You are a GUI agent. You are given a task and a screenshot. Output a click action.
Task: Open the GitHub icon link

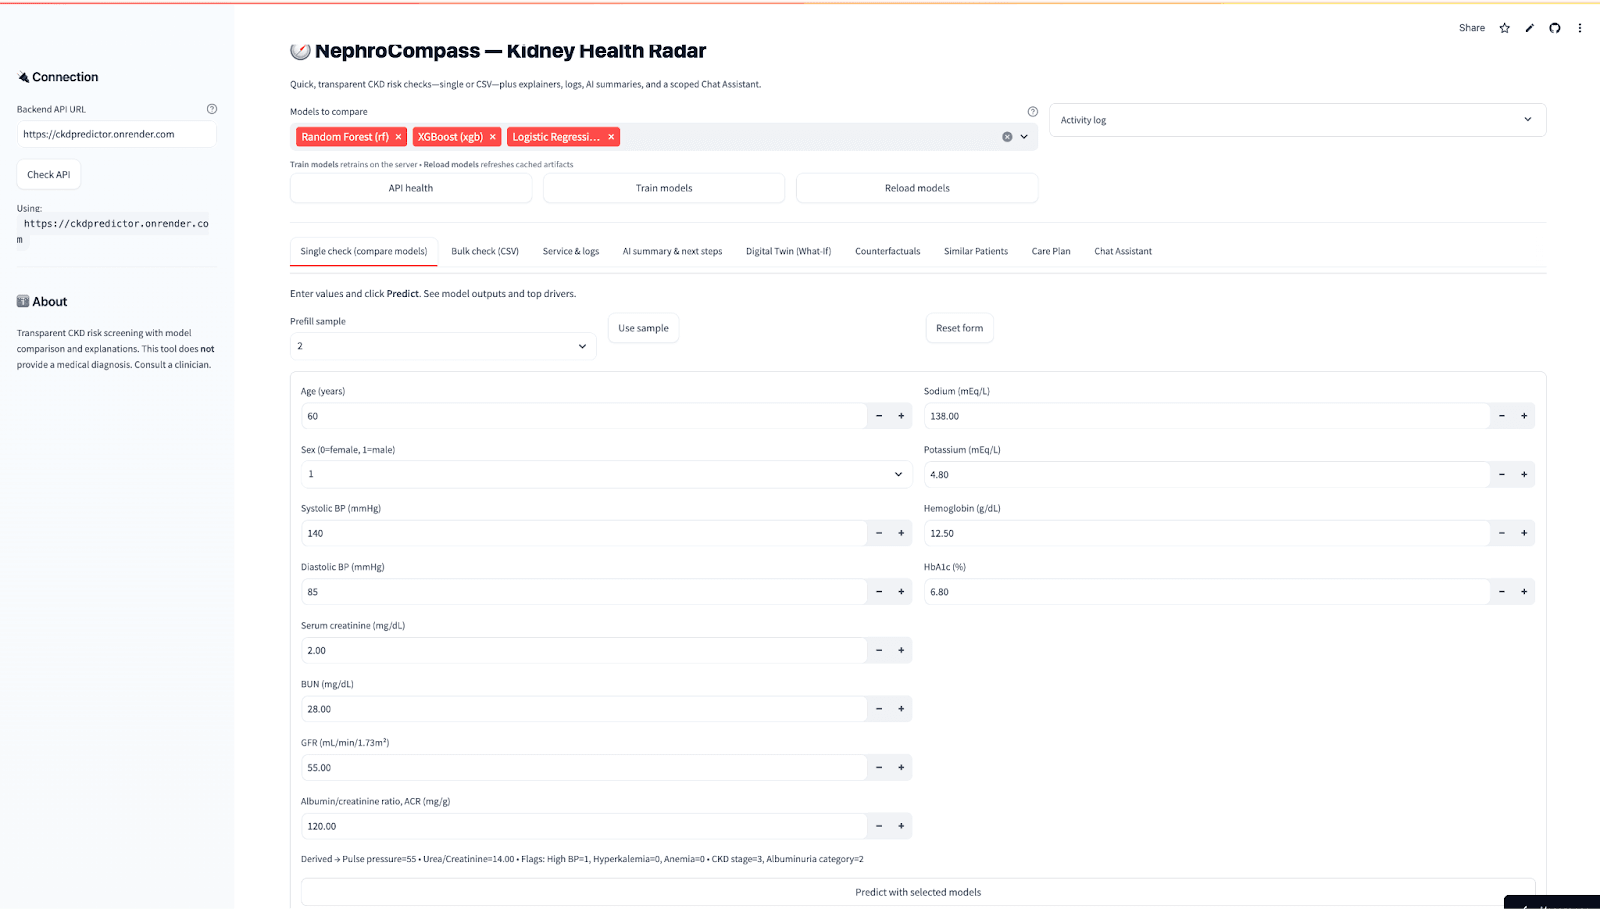(1554, 28)
